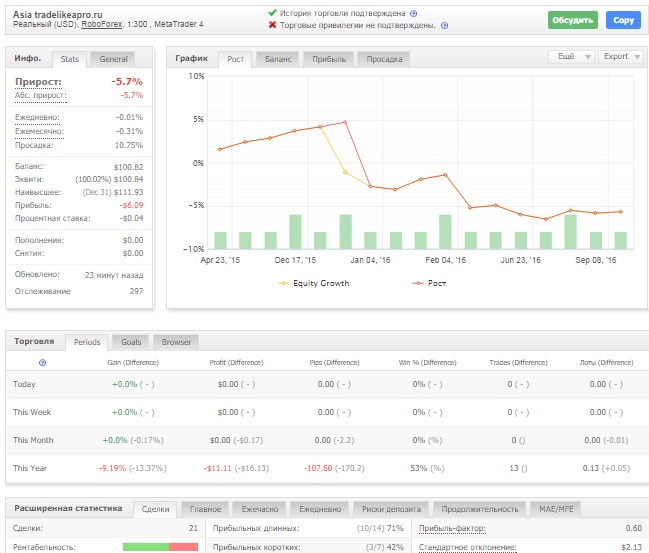Click the Прирост label link
Screen dimensions: 649x553
(x=38, y=82)
